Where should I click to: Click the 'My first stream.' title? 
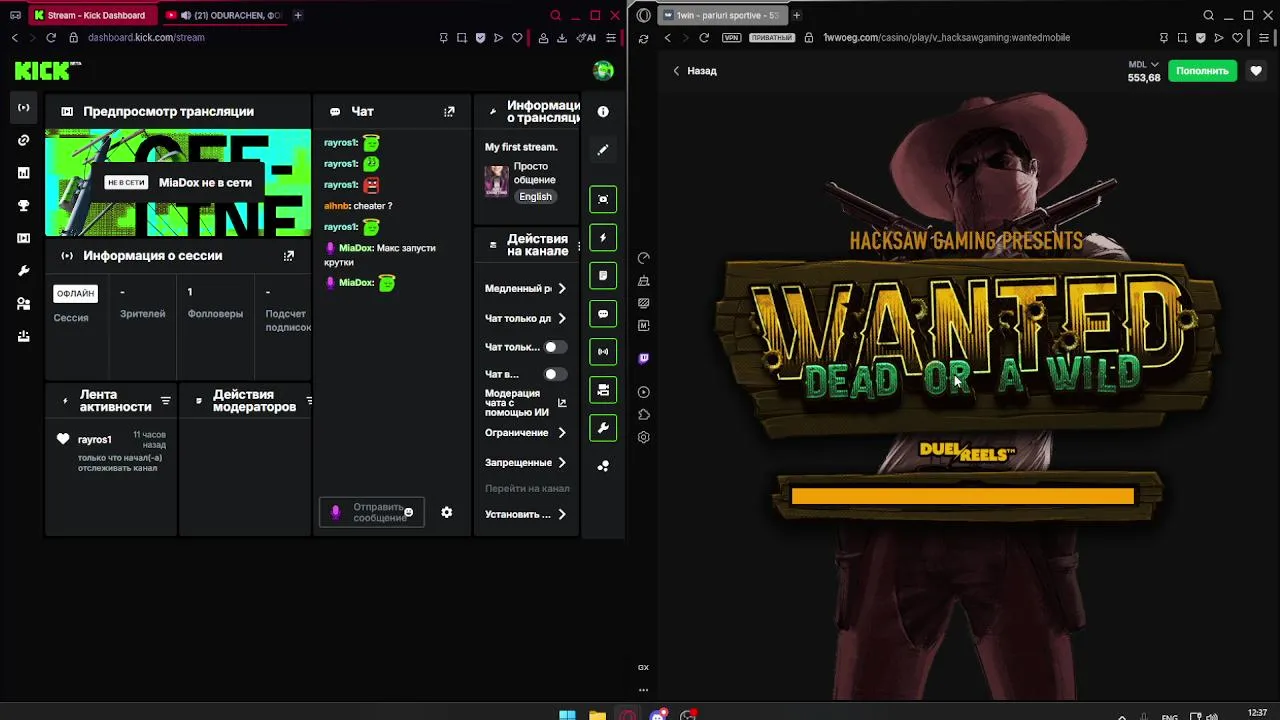[521, 147]
